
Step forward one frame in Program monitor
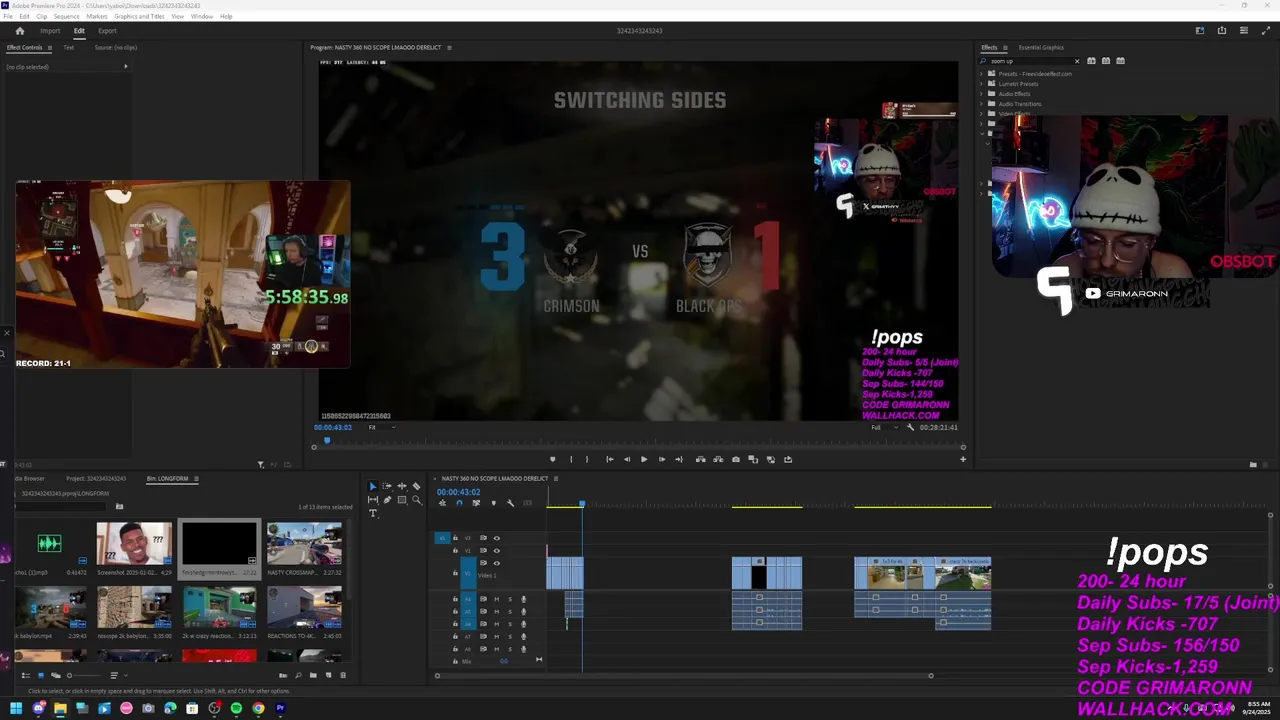pyautogui.click(x=661, y=459)
